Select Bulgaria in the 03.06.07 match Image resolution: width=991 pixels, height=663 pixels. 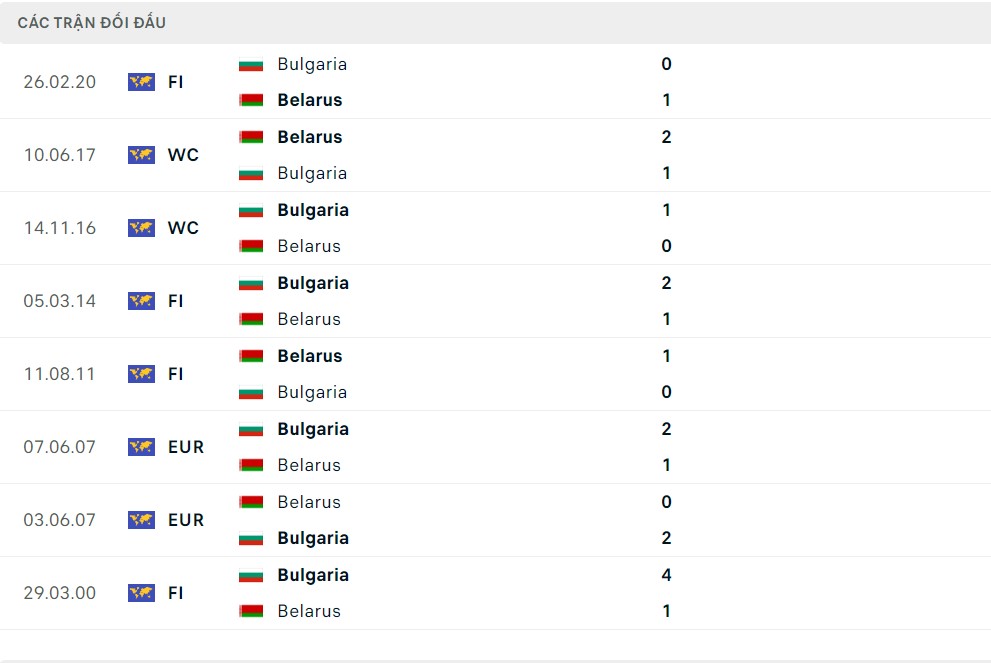[x=313, y=538]
